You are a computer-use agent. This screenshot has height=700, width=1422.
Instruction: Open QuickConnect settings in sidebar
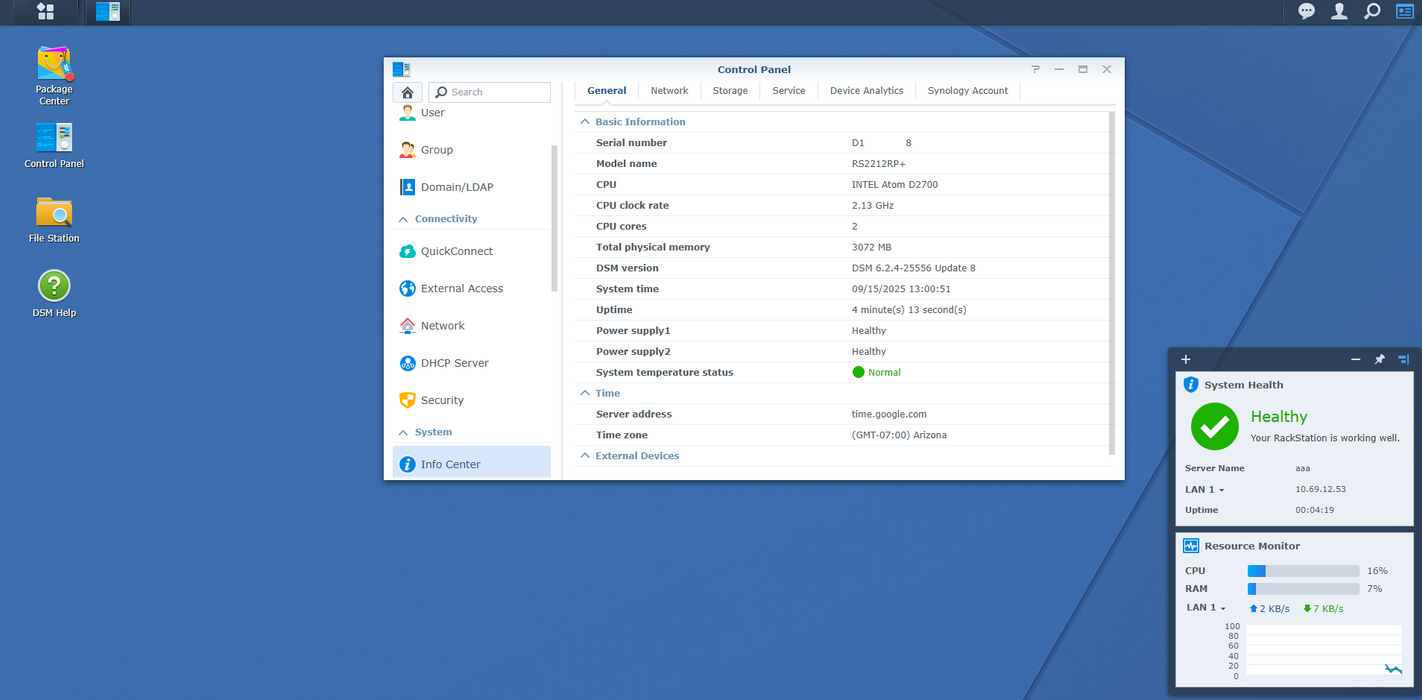(456, 252)
